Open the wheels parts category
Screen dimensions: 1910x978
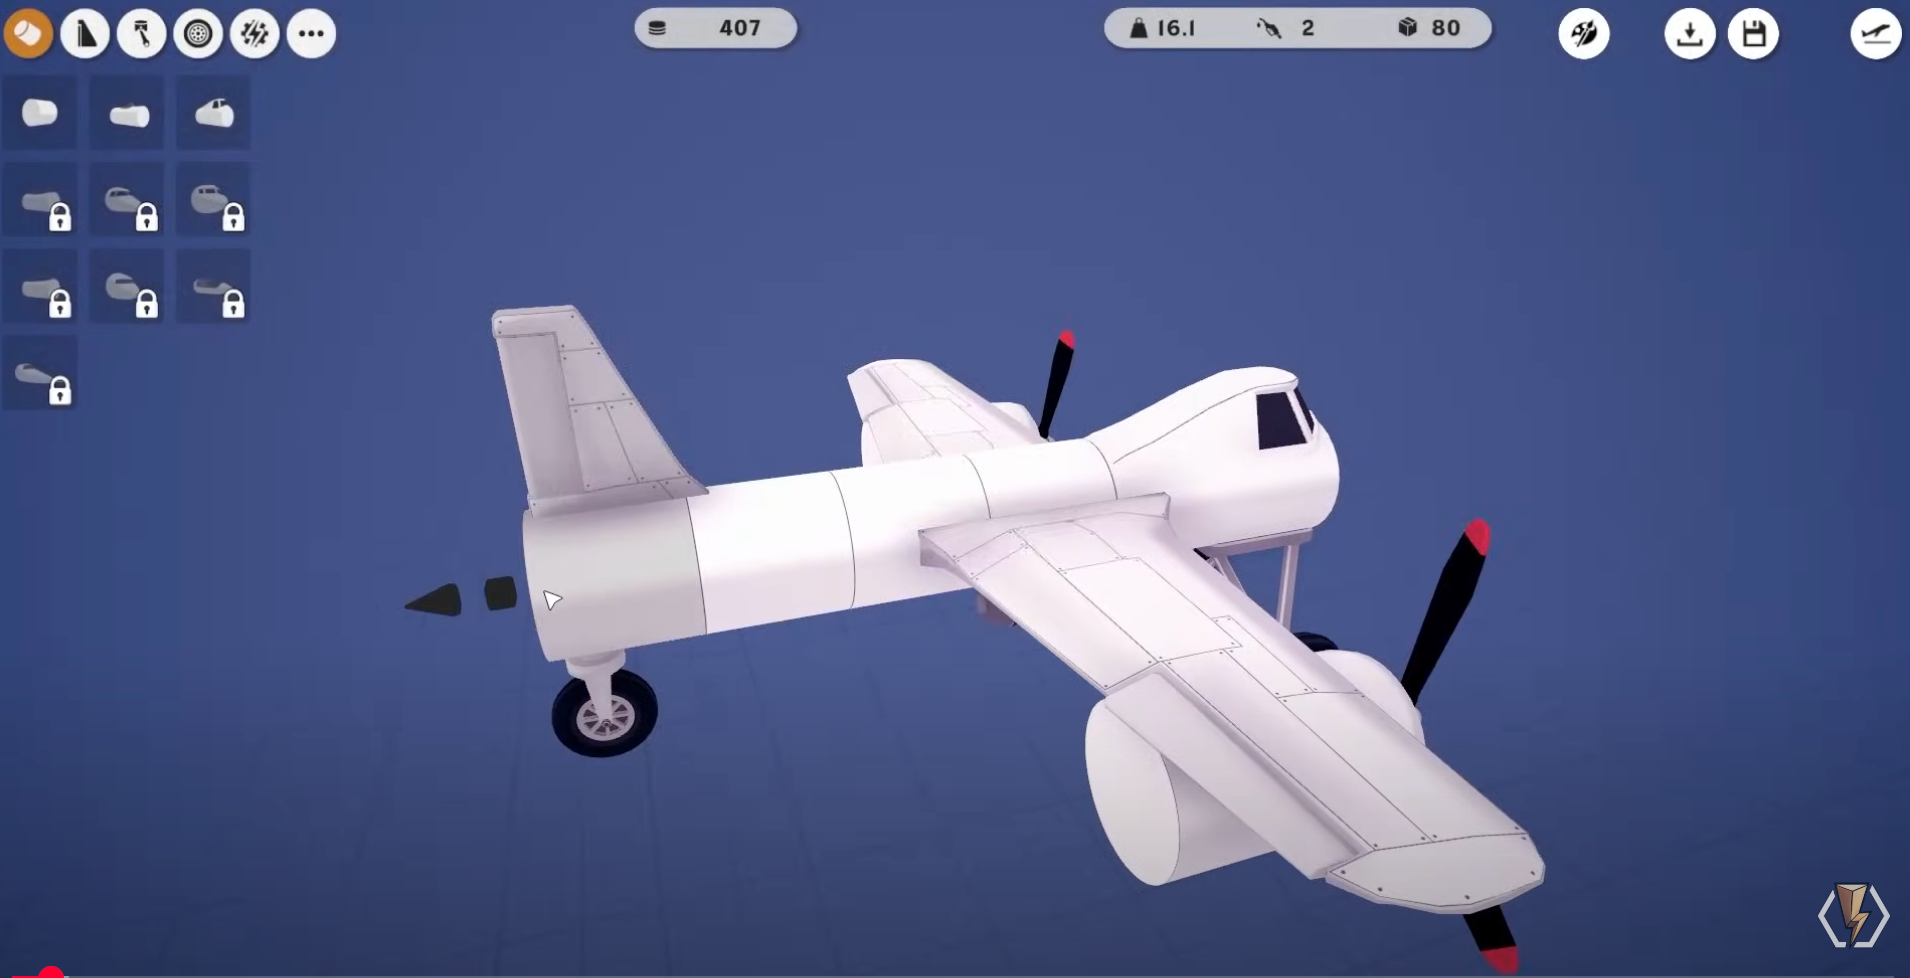click(199, 33)
